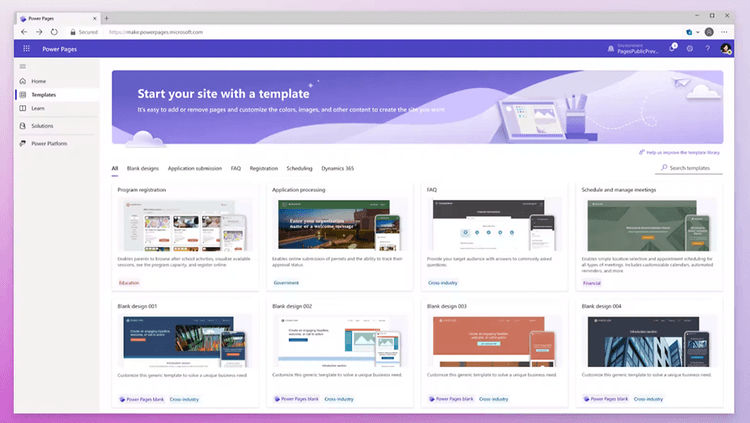Screen dimensions: 750x423
Task: Click Cross-industry tag on FAQ card
Action: [442, 283]
